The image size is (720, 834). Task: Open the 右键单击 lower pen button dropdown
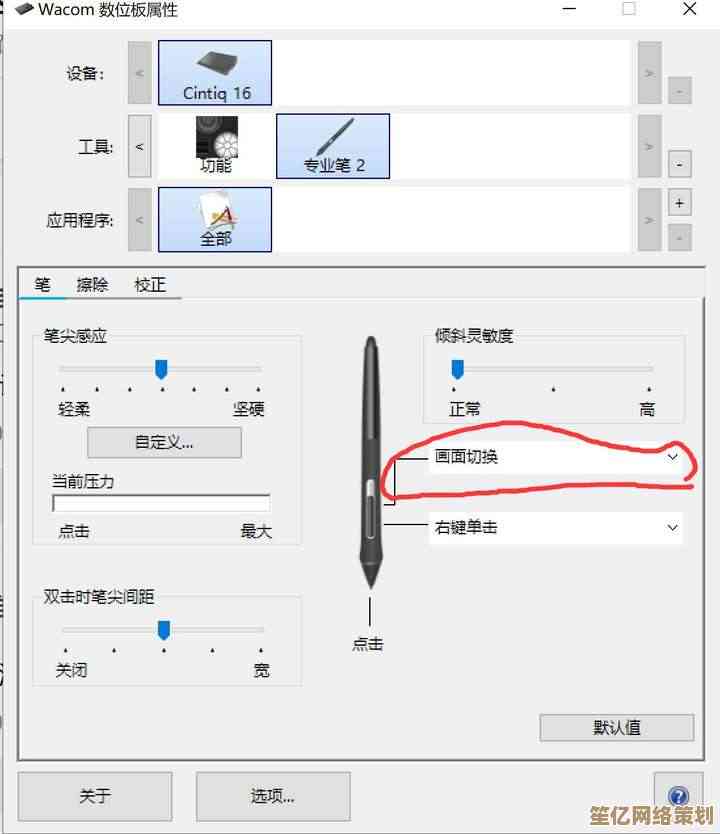(556, 528)
